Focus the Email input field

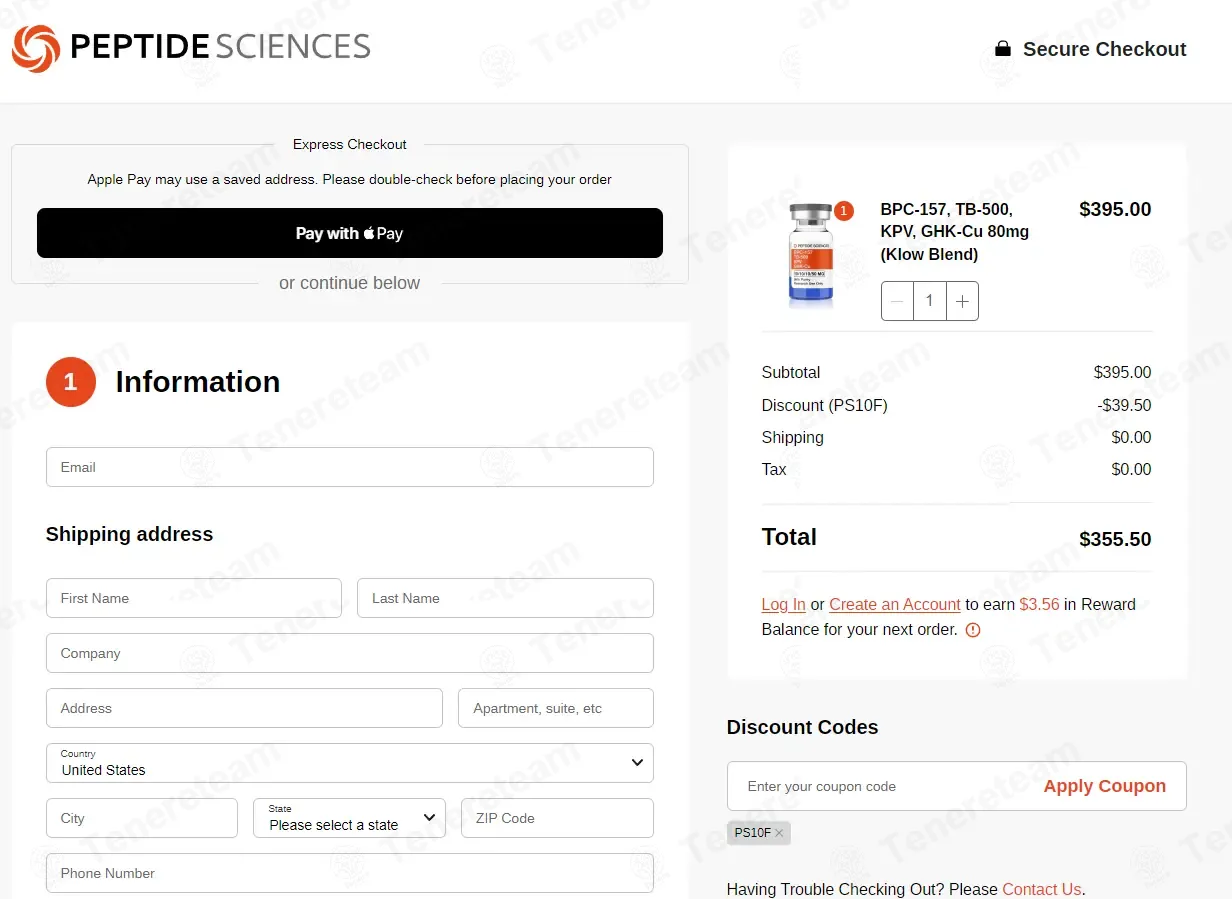350,467
